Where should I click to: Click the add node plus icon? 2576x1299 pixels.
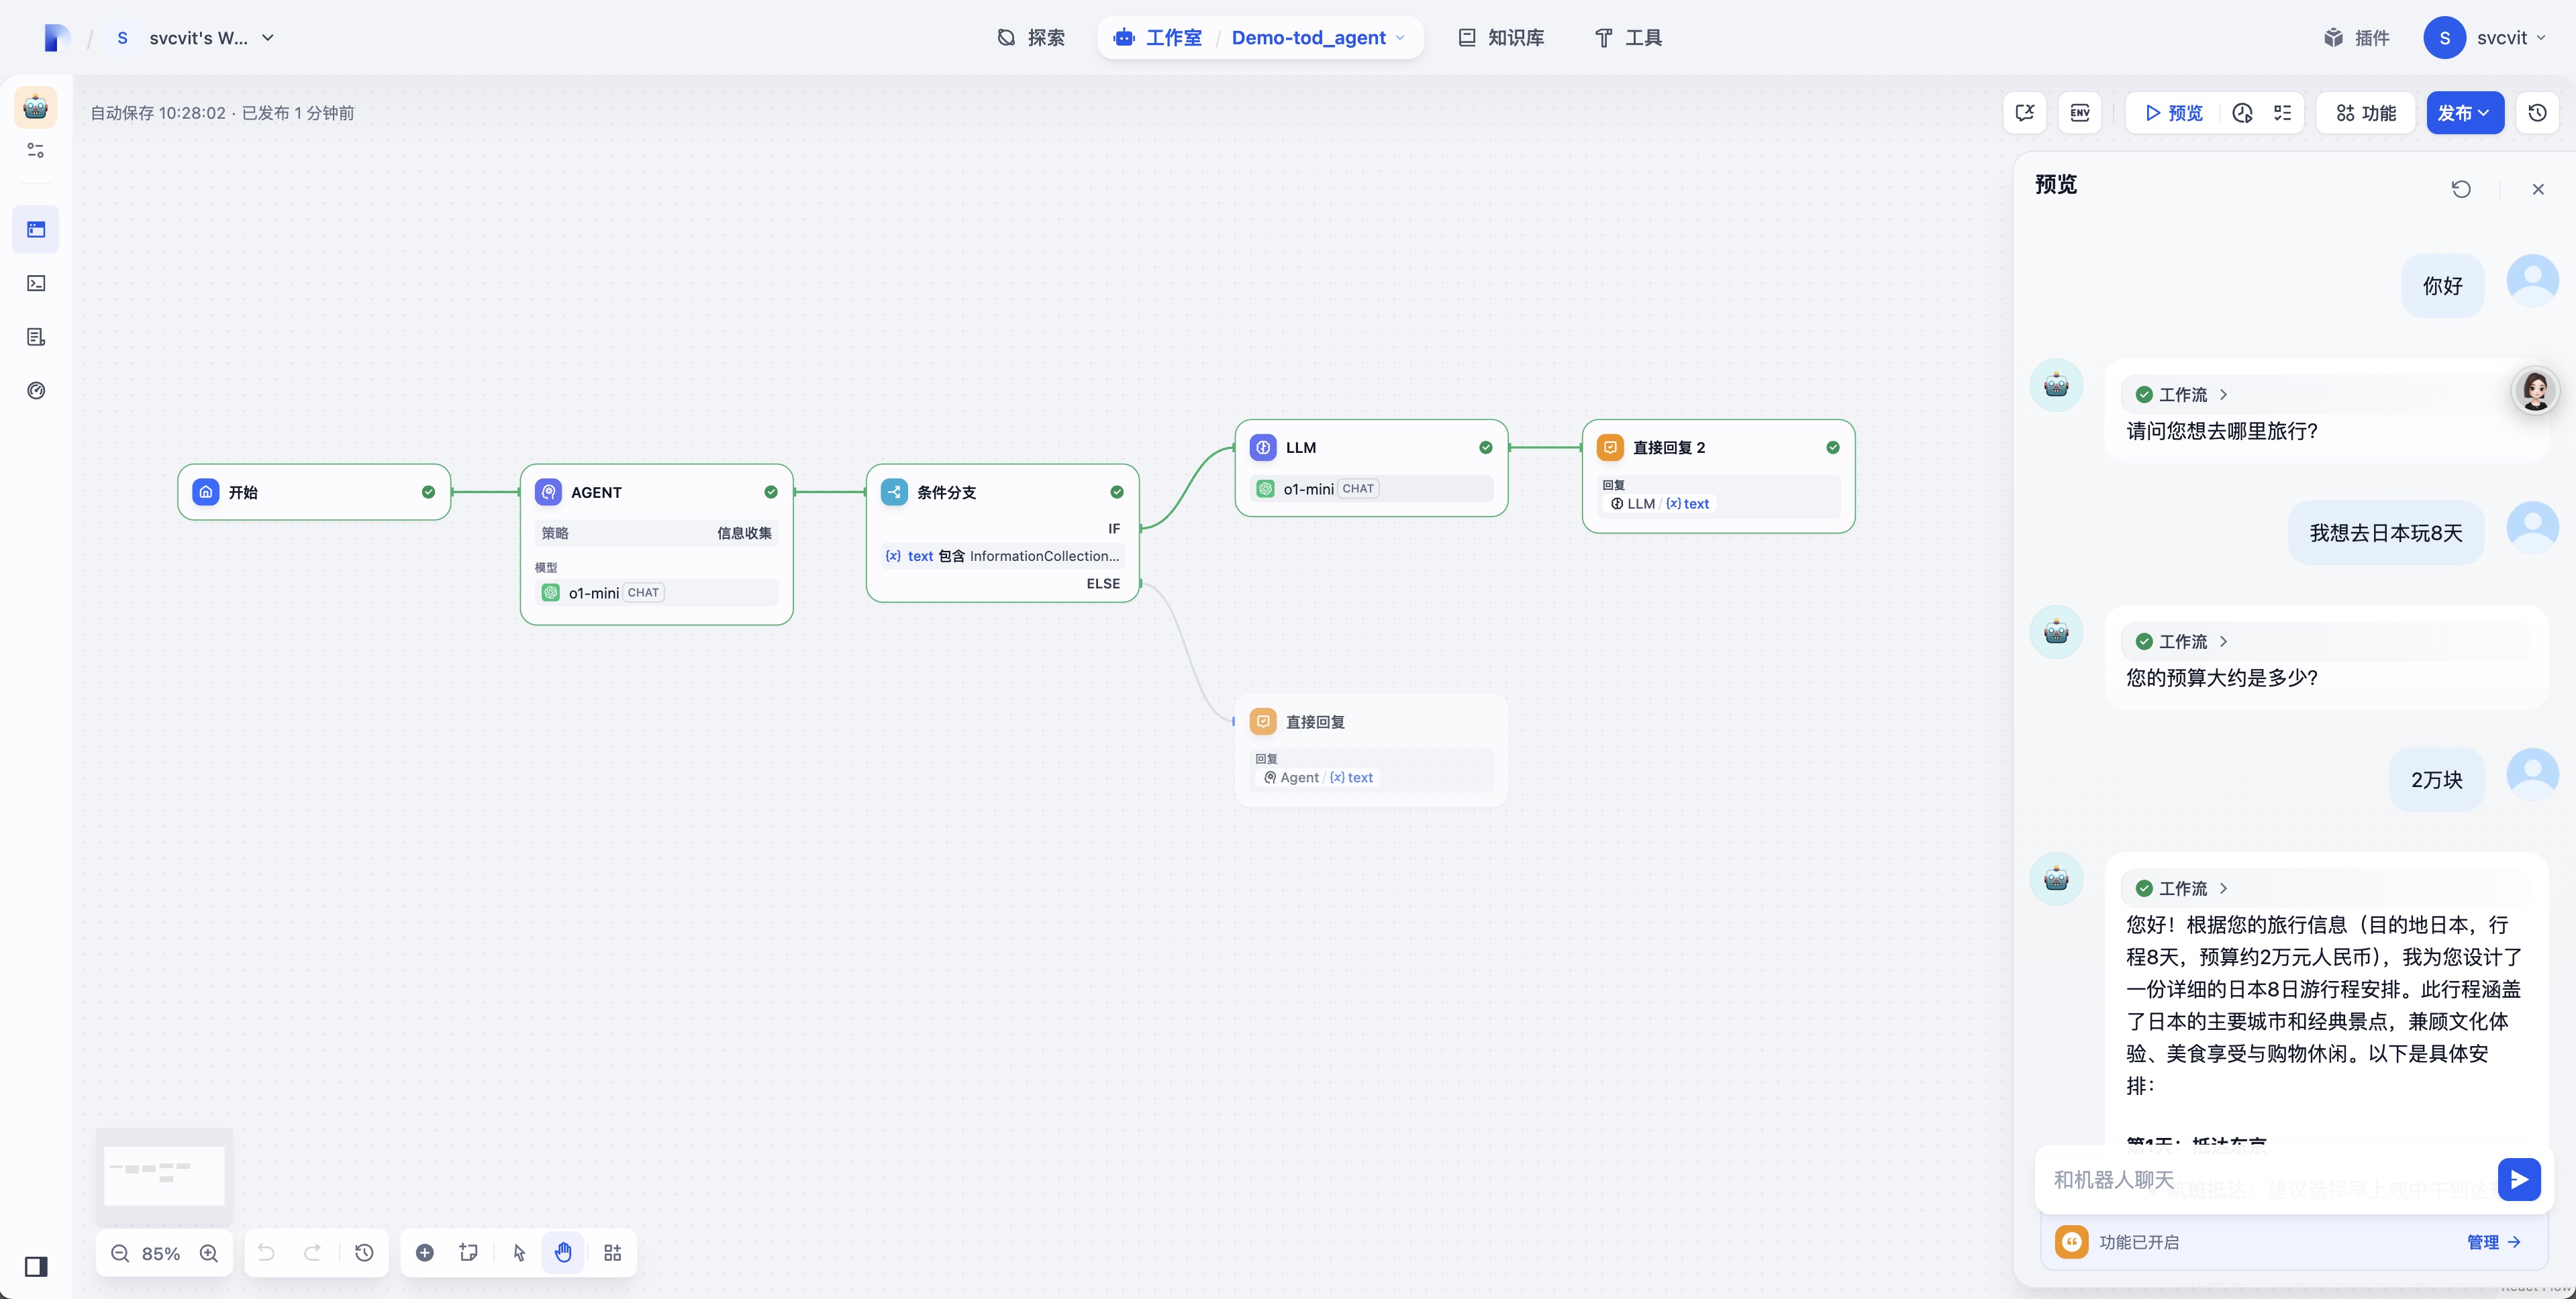(x=425, y=1253)
